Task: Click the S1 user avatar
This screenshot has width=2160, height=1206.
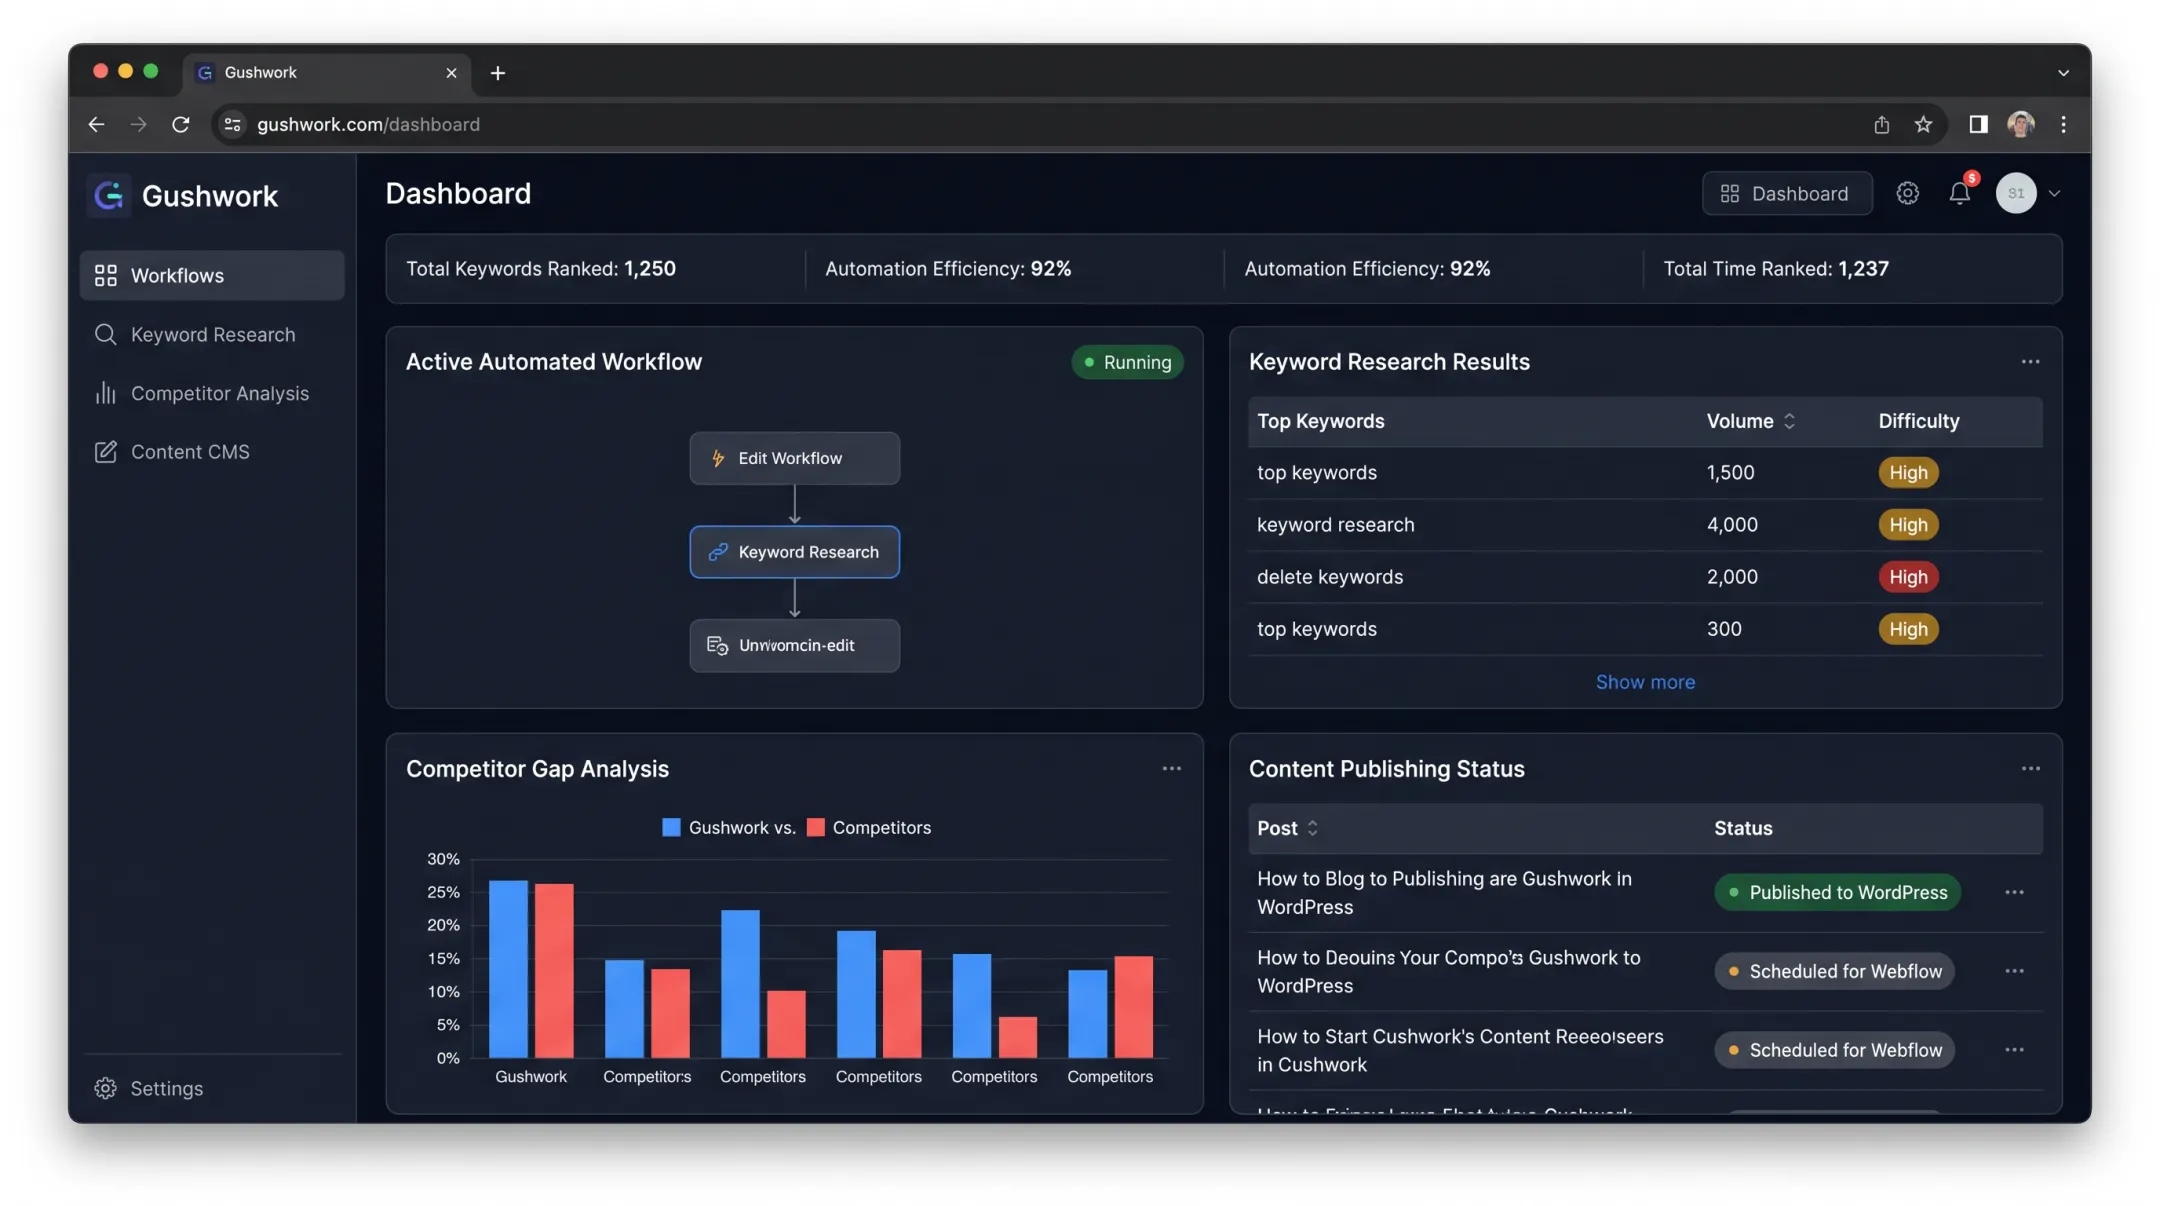Action: click(2016, 193)
